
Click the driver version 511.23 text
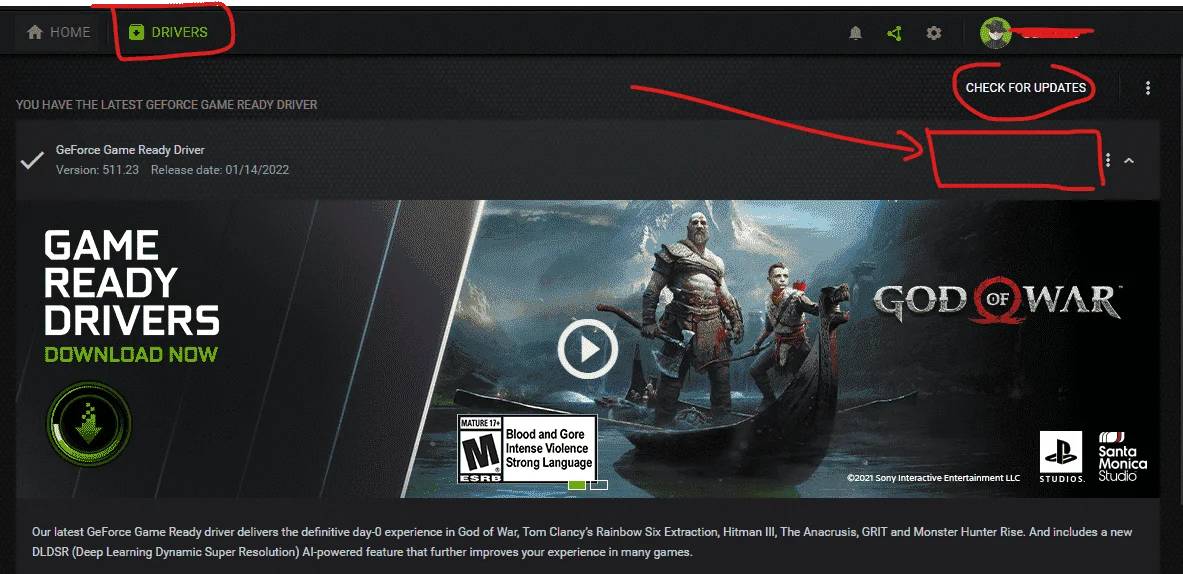click(x=97, y=170)
